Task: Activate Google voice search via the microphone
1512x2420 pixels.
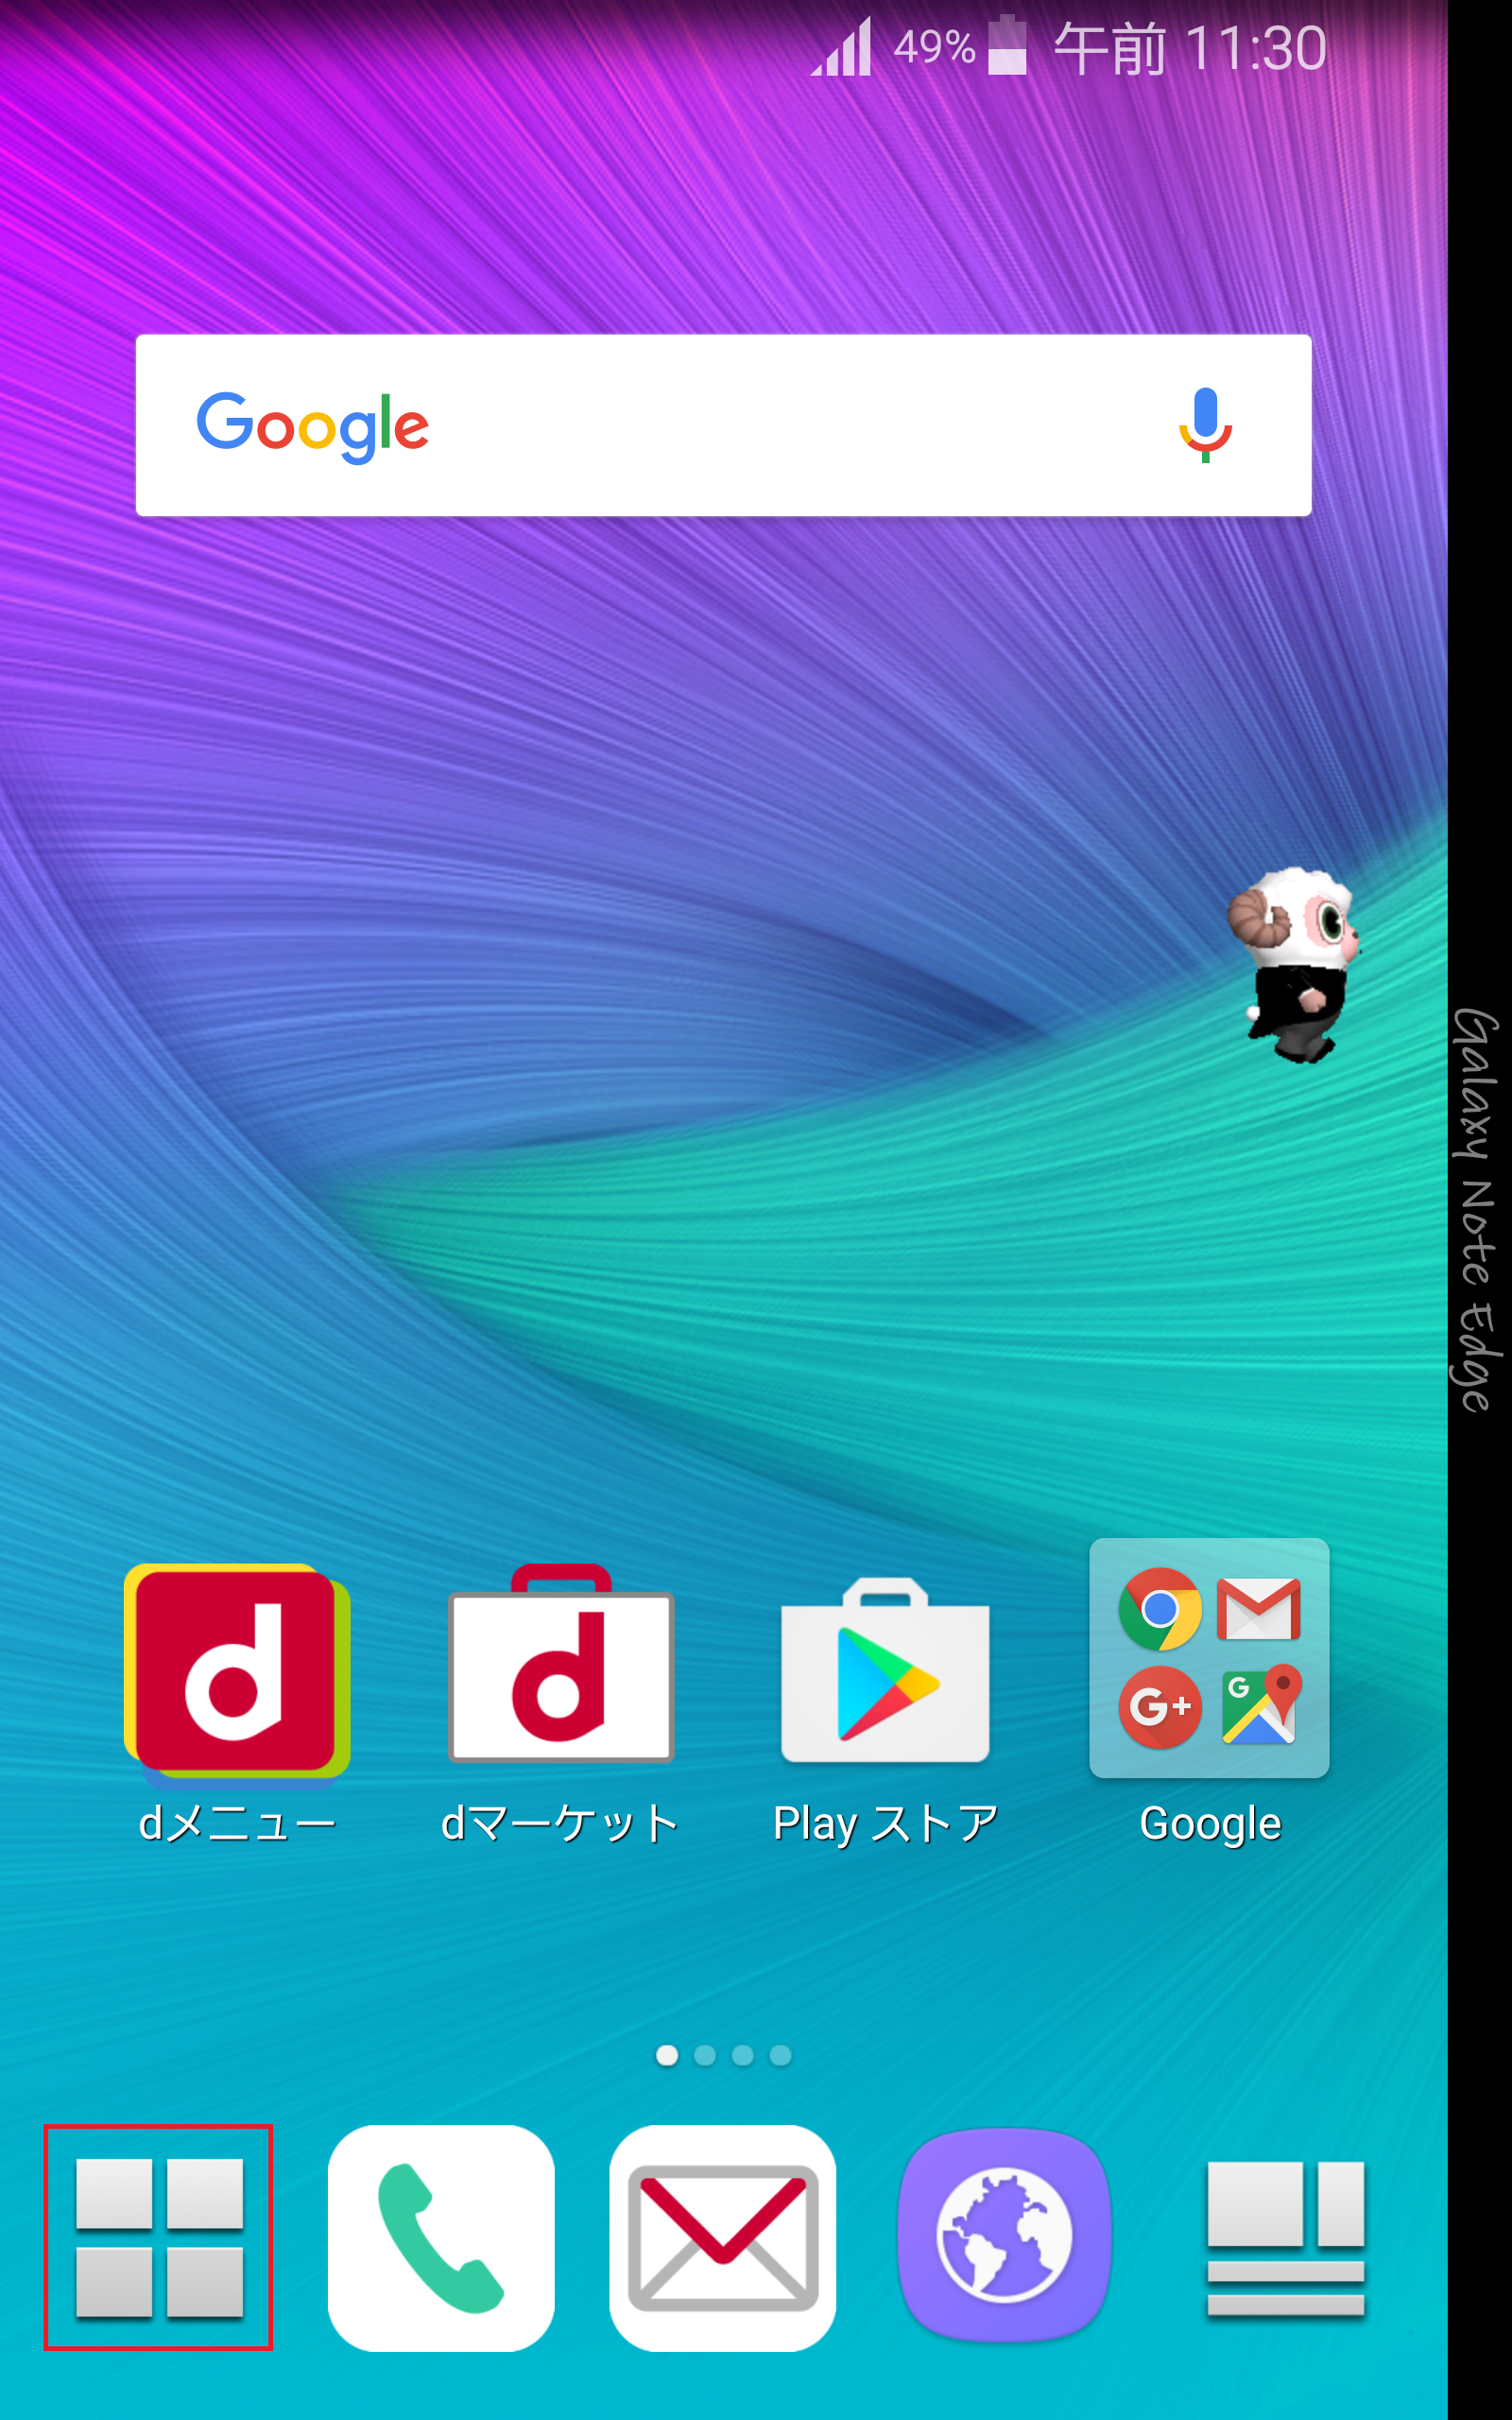Action: point(1204,426)
